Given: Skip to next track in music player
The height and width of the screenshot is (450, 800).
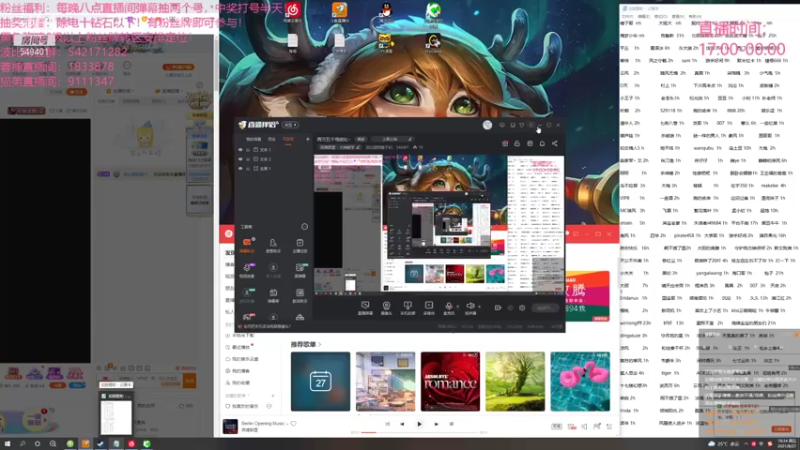Looking at the screenshot, I should 436,424.
